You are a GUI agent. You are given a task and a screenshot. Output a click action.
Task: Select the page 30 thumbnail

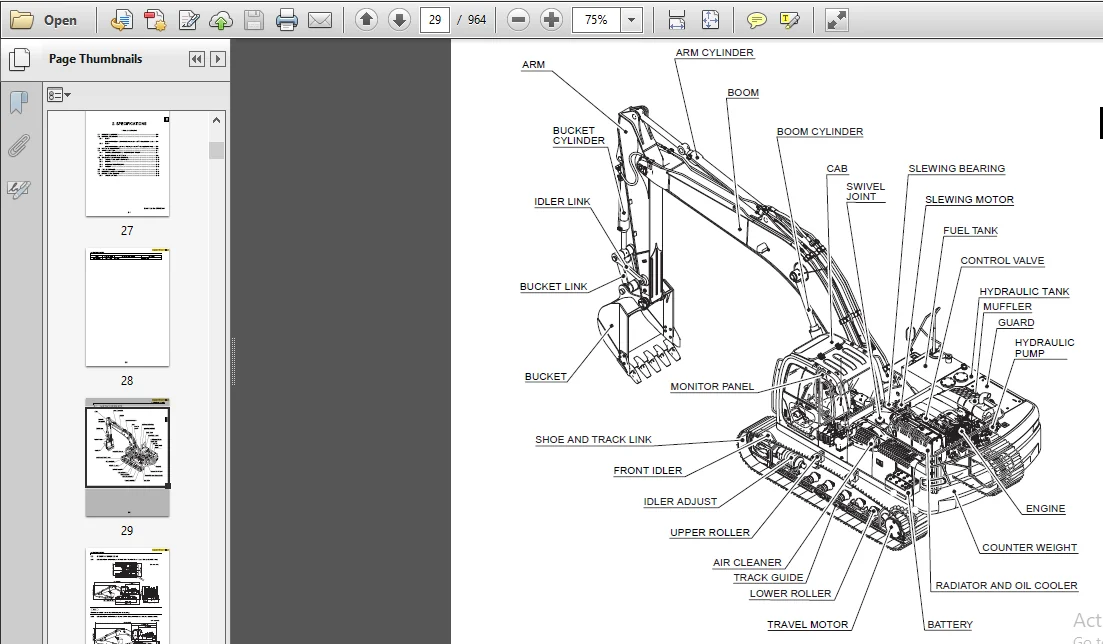click(x=127, y=595)
